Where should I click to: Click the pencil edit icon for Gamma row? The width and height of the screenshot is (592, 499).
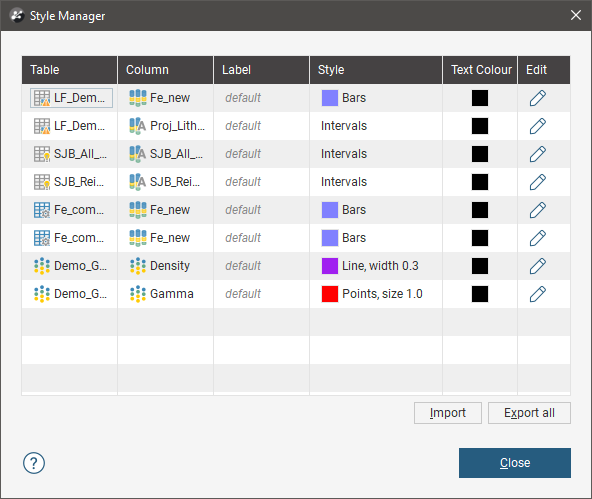click(538, 294)
